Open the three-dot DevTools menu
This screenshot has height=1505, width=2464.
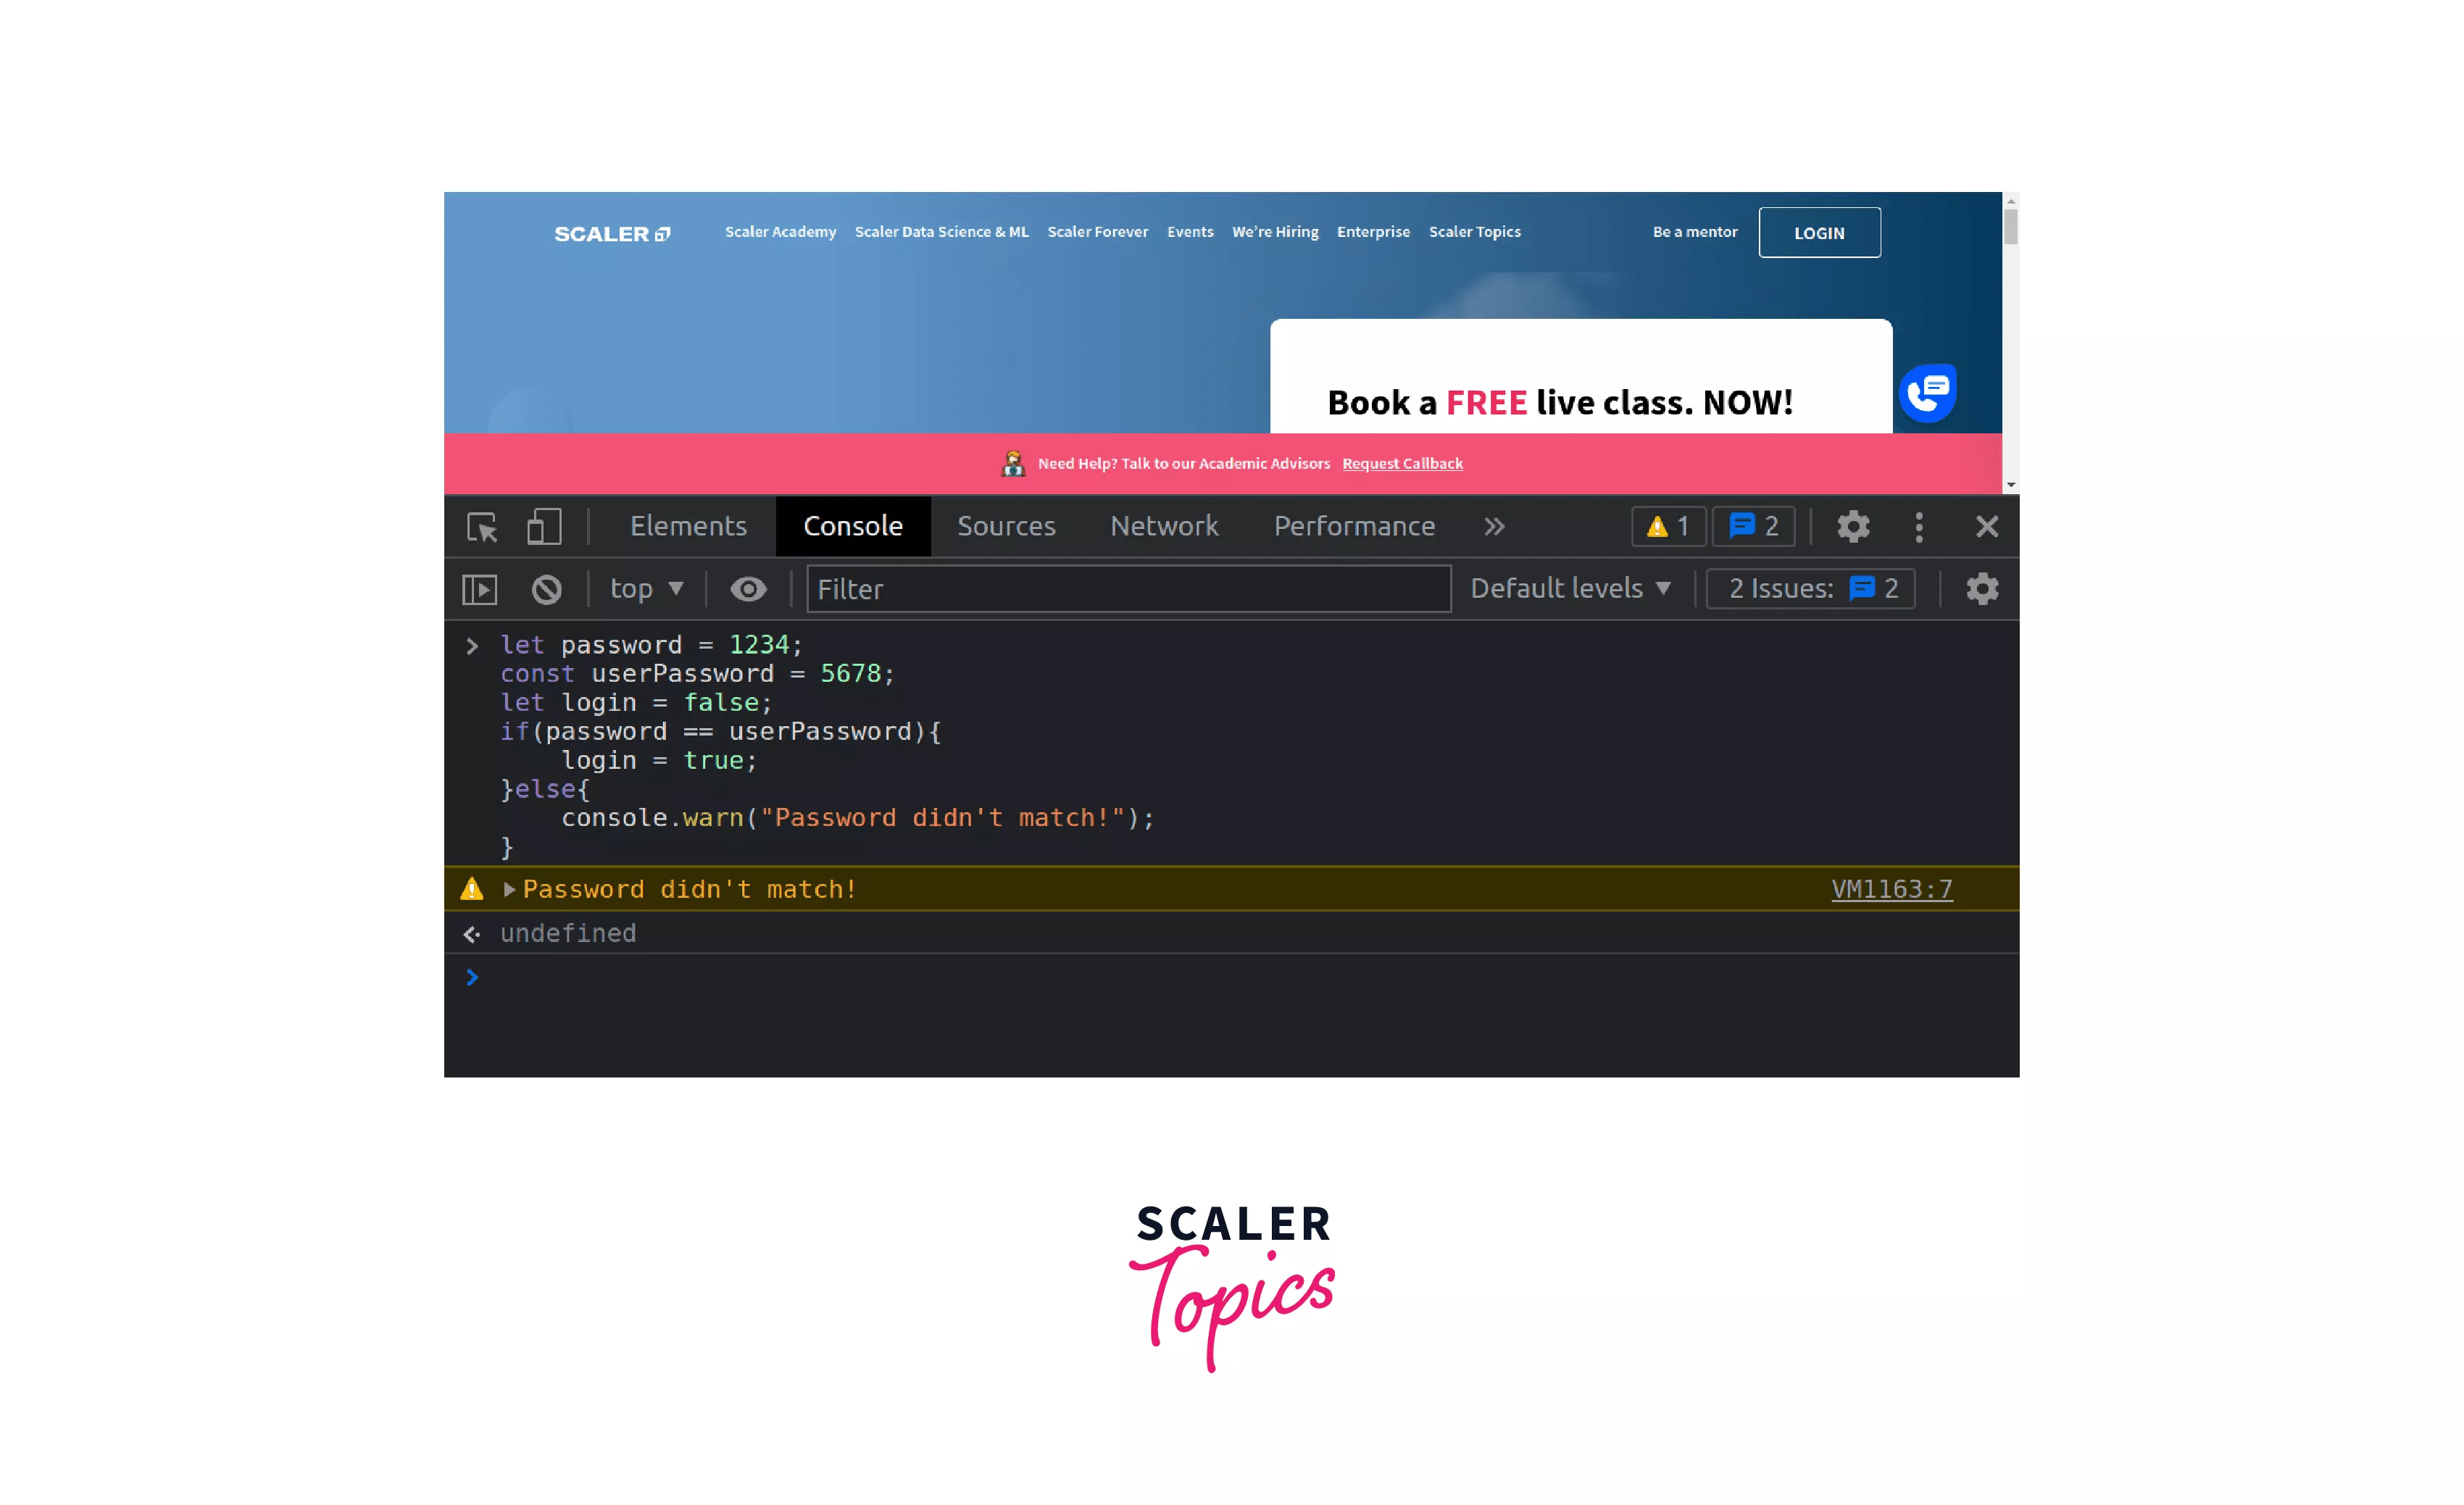(x=1919, y=527)
